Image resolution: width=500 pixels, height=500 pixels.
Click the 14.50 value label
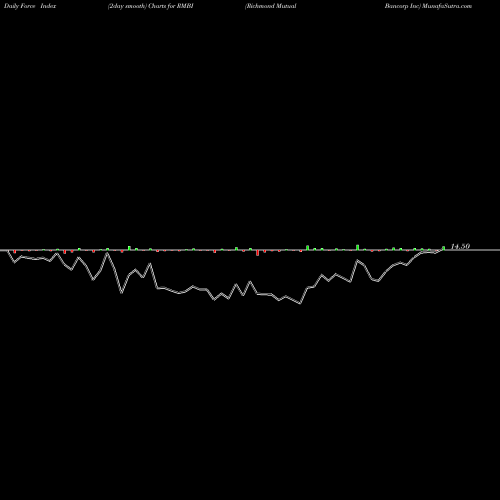[460, 246]
